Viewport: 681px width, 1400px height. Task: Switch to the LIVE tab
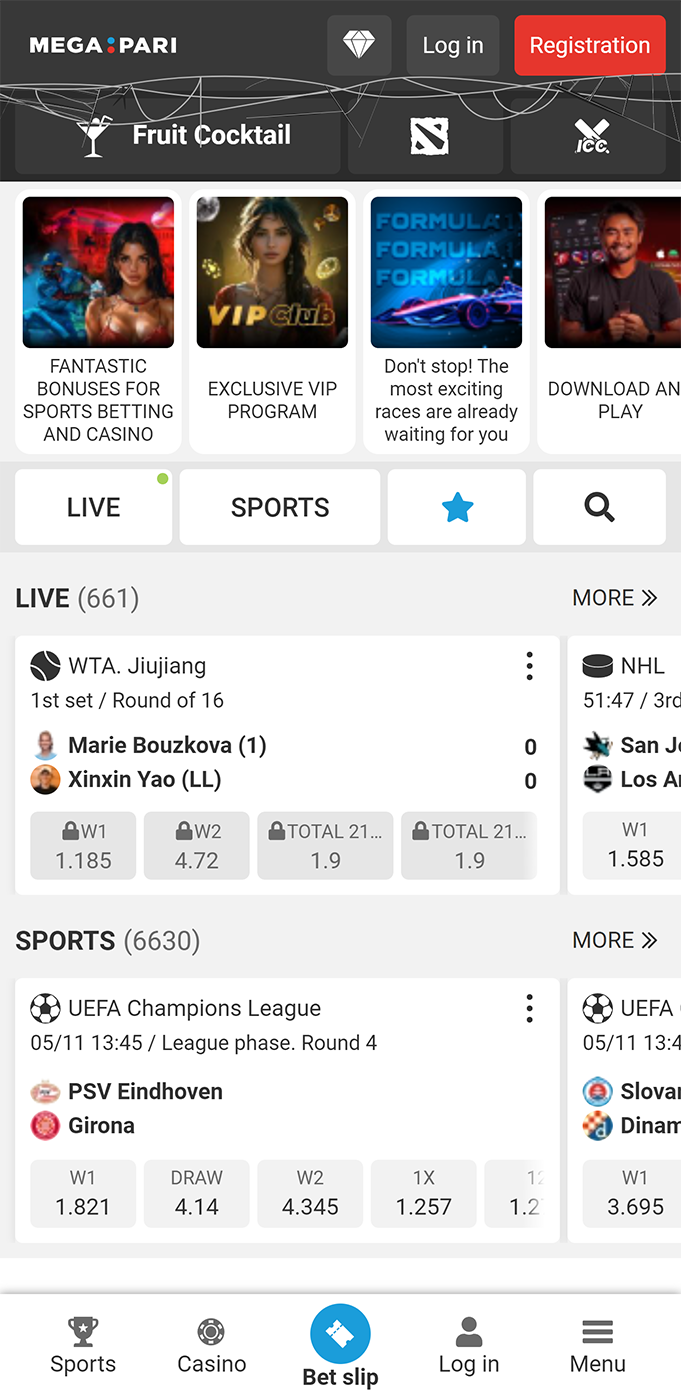93,508
